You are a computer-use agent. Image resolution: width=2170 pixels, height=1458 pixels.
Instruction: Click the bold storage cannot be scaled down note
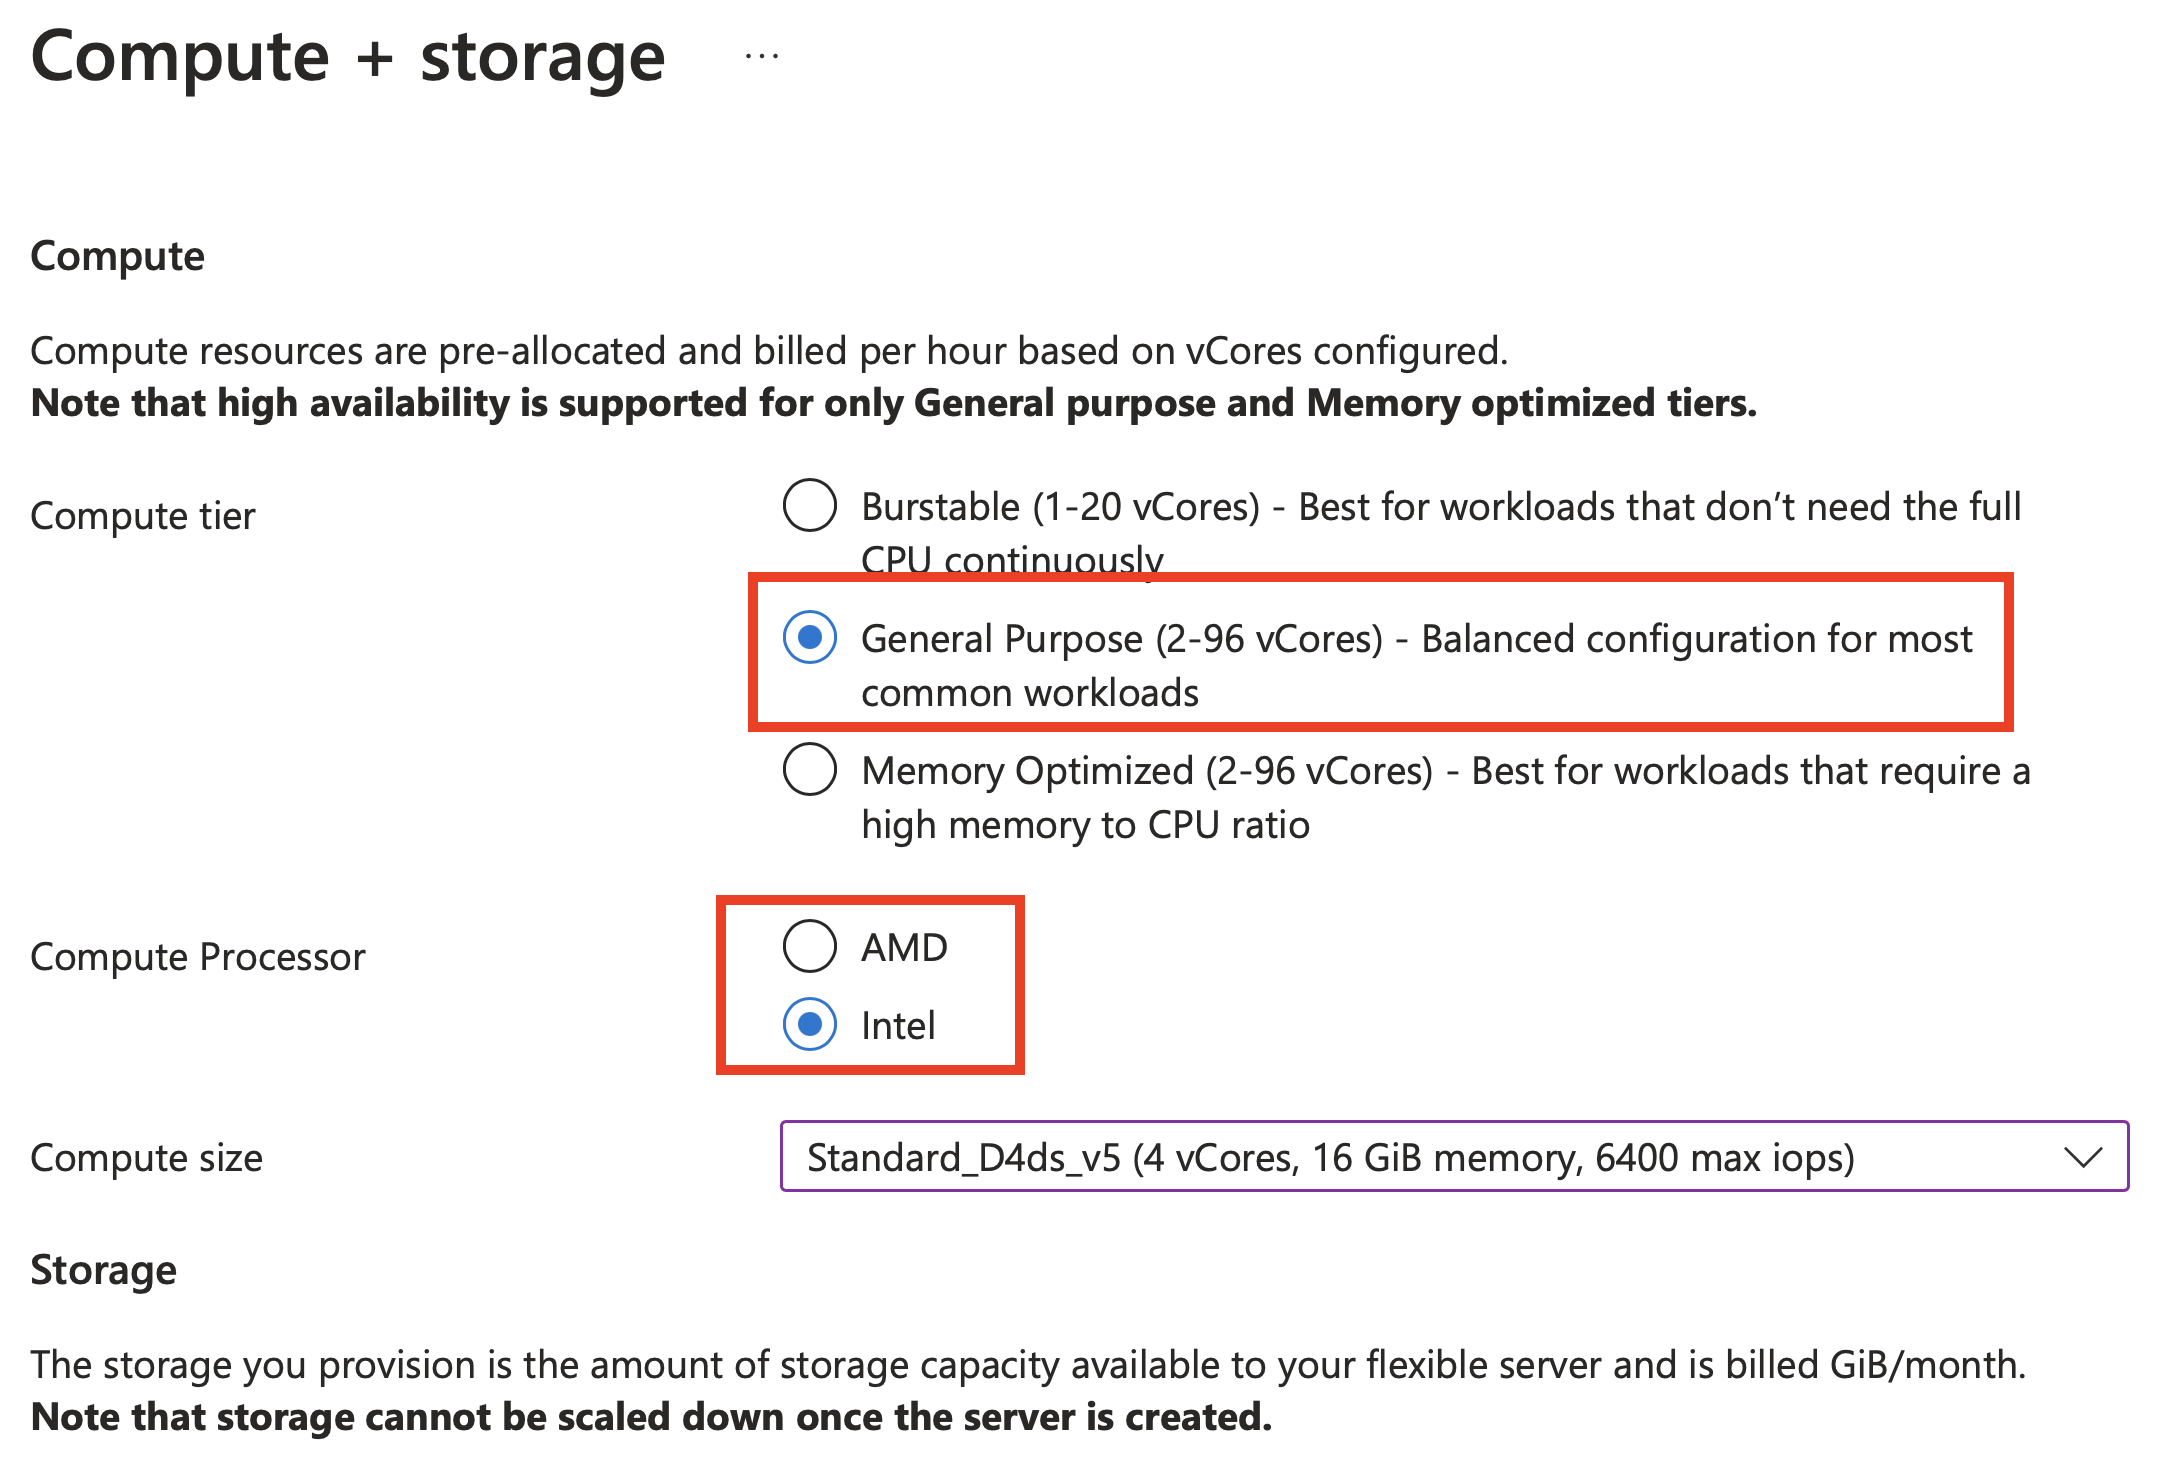click(651, 1417)
